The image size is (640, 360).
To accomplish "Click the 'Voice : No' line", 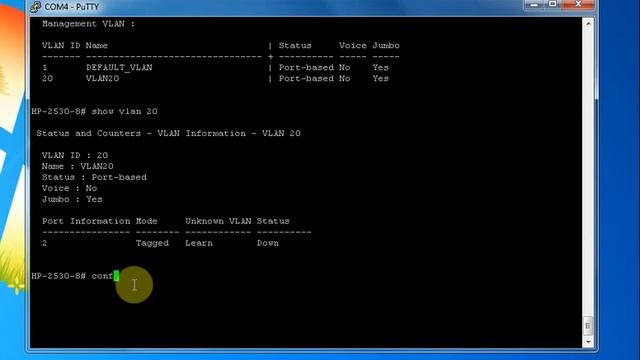I will [x=69, y=188].
